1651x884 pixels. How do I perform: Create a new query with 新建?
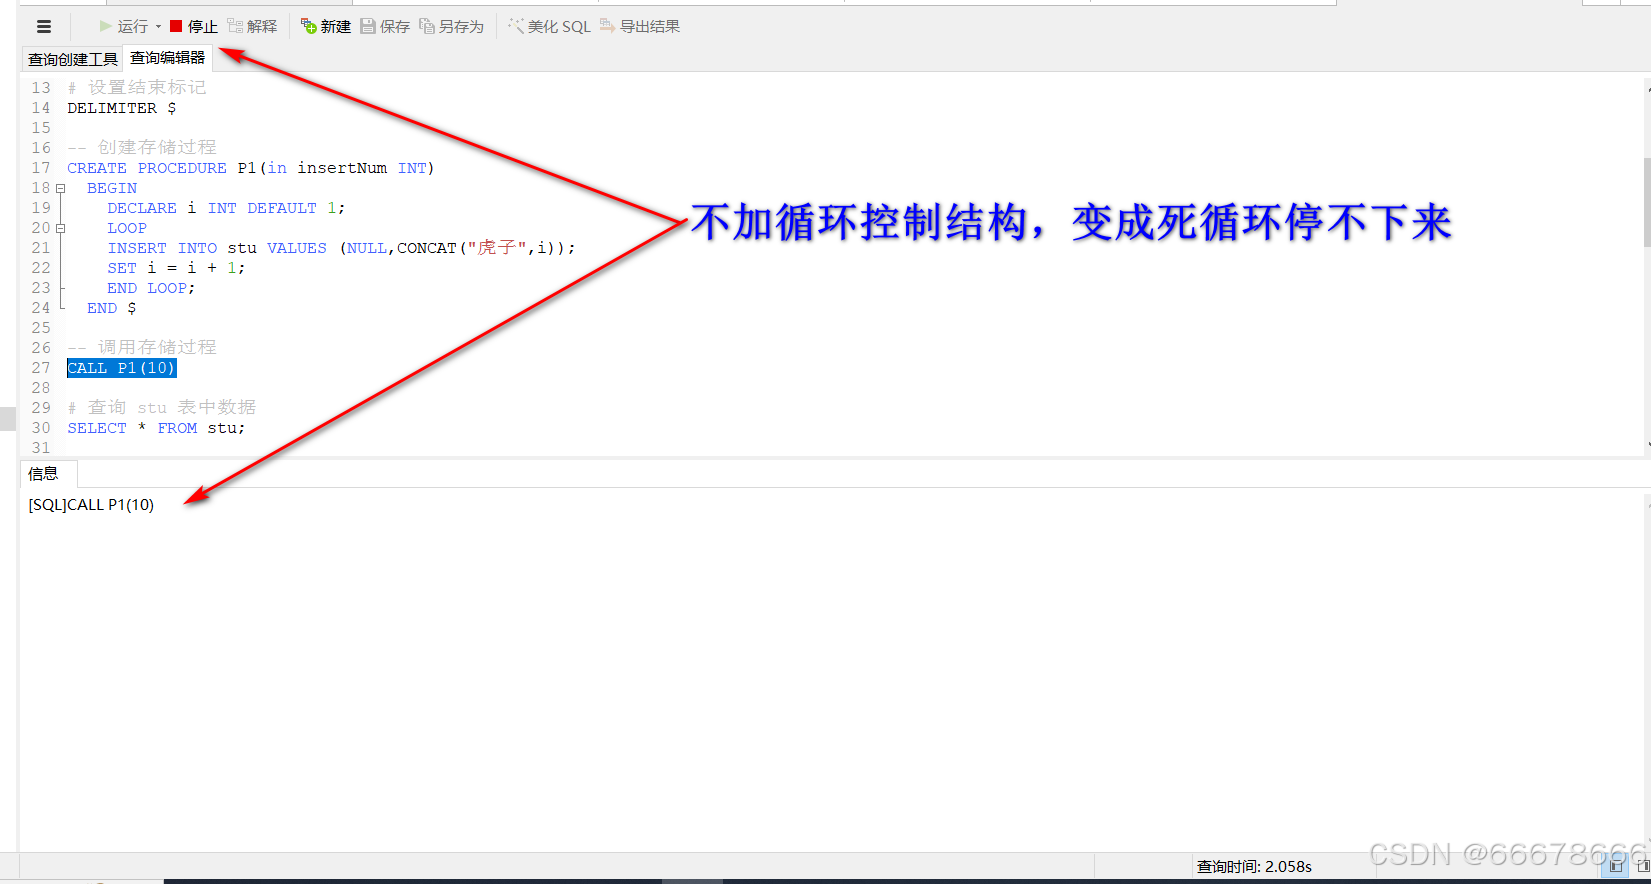point(326,27)
